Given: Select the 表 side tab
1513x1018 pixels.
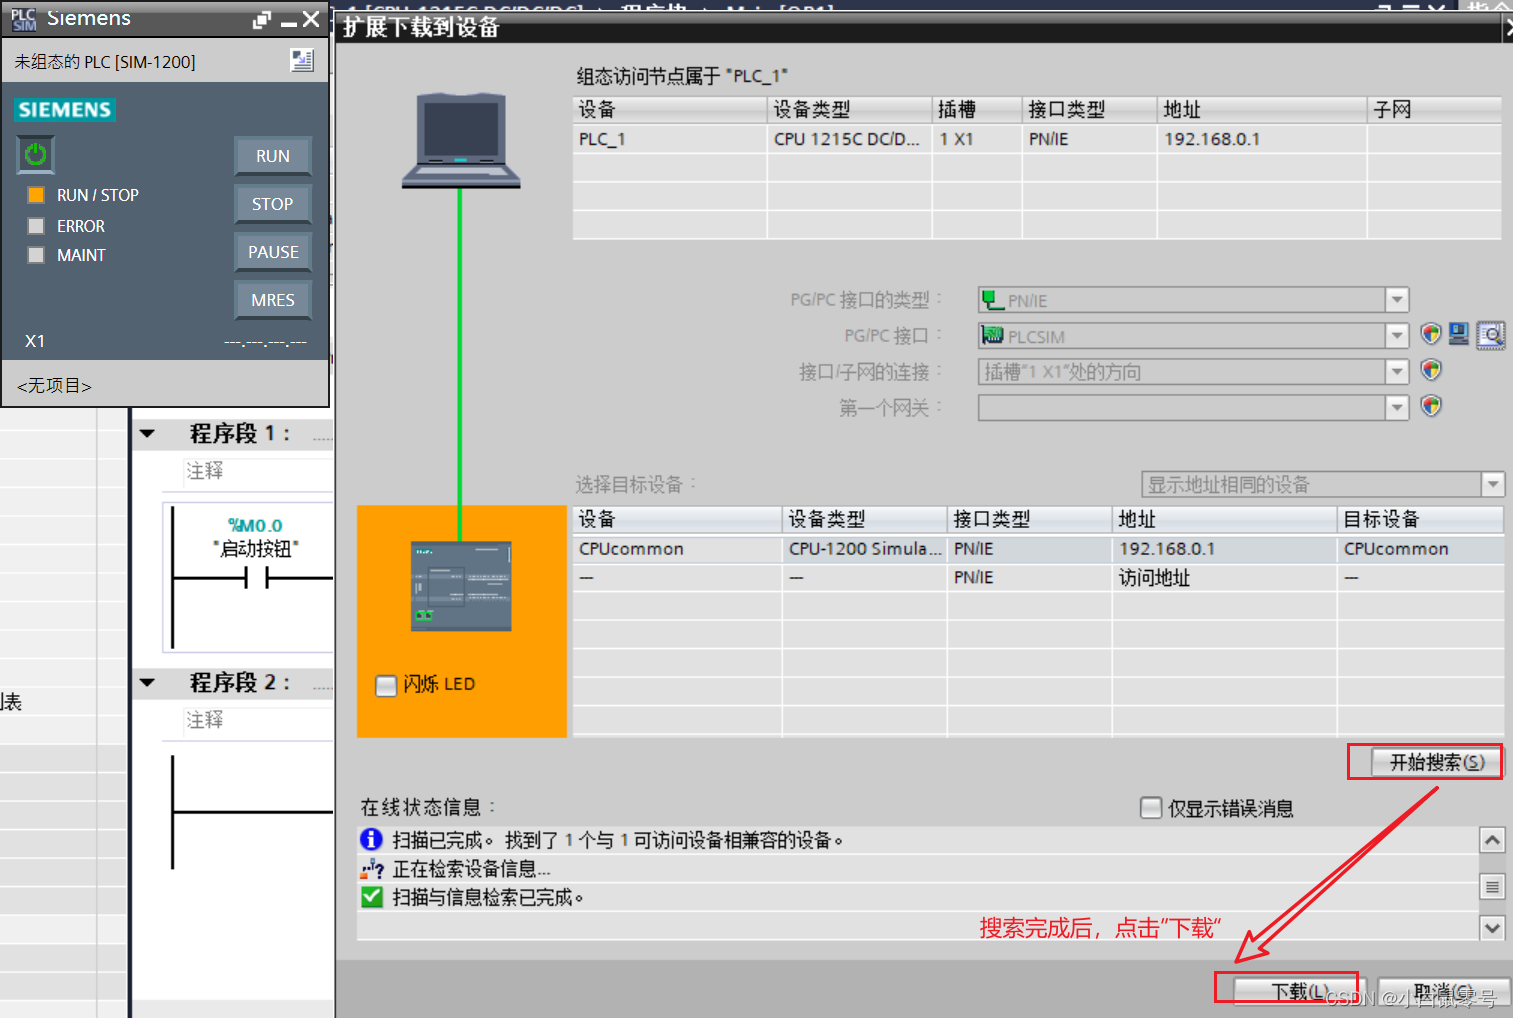Looking at the screenshot, I should [x=11, y=701].
